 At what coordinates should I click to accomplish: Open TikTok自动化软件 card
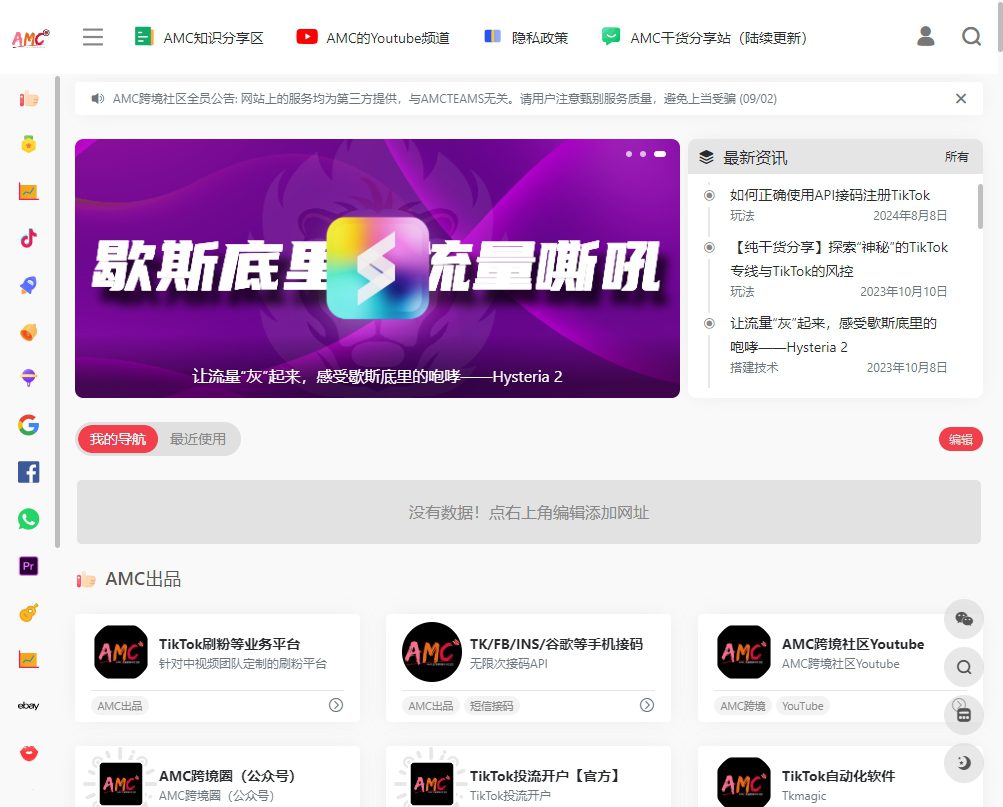click(840, 777)
